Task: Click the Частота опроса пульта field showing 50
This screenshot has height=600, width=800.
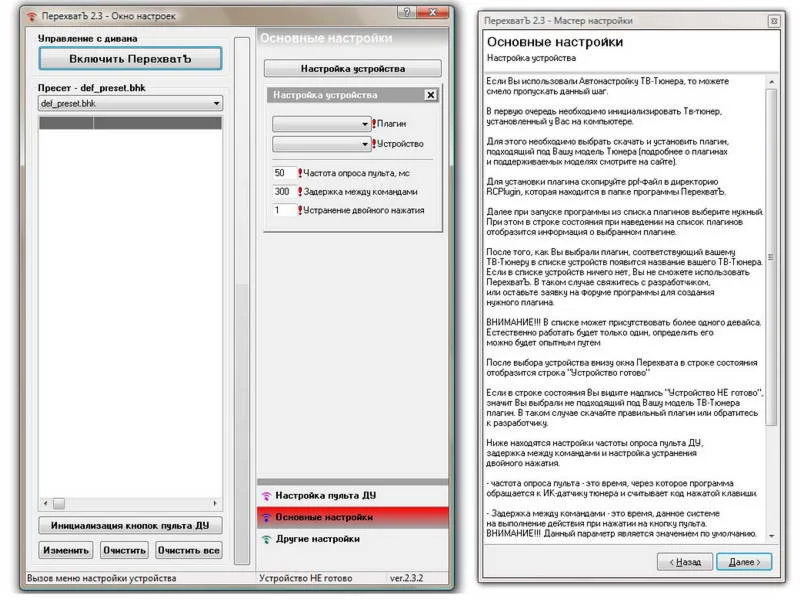Action: tap(285, 173)
